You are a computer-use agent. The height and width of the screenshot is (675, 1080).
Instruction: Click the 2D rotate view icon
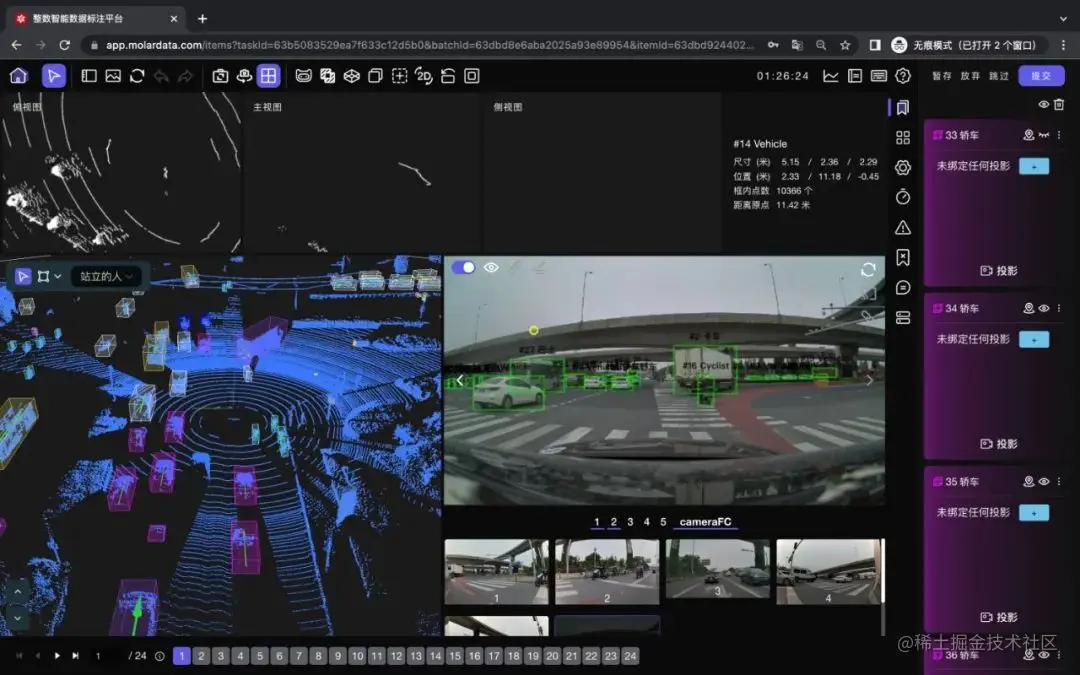pos(424,76)
